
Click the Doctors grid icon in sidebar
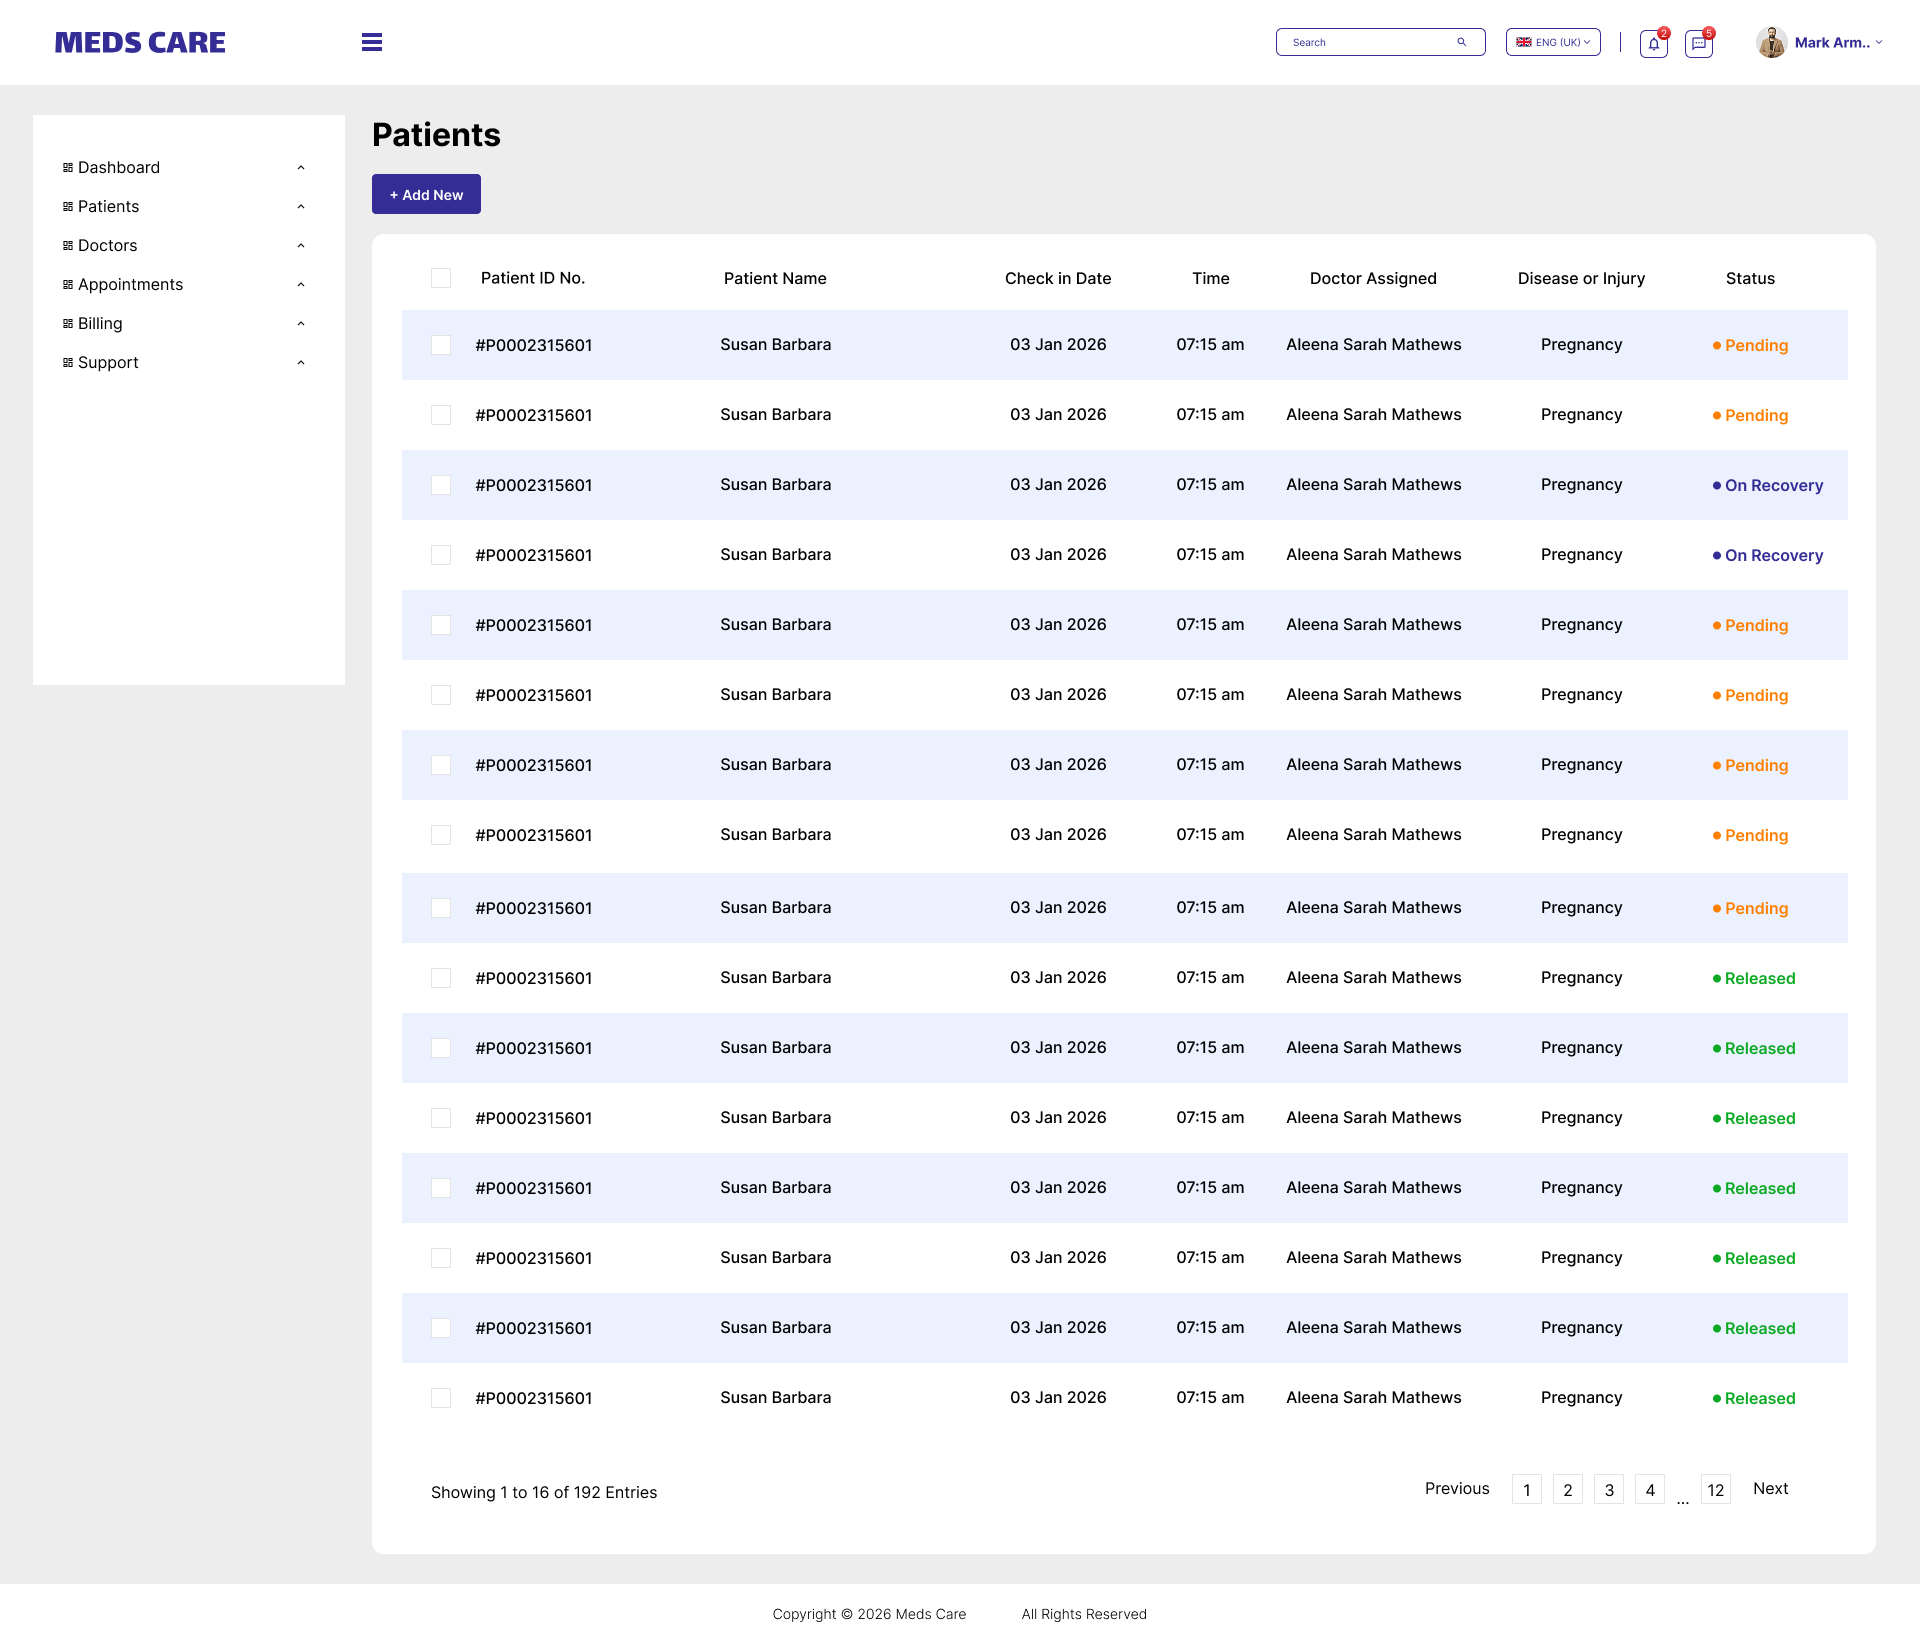click(67, 245)
